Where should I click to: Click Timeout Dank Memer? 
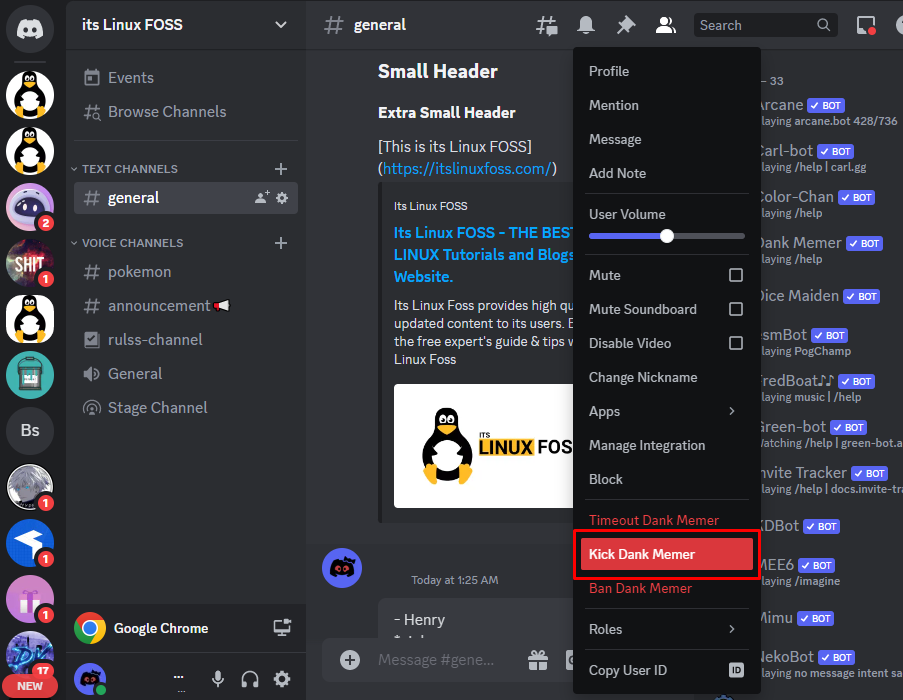[666, 520]
